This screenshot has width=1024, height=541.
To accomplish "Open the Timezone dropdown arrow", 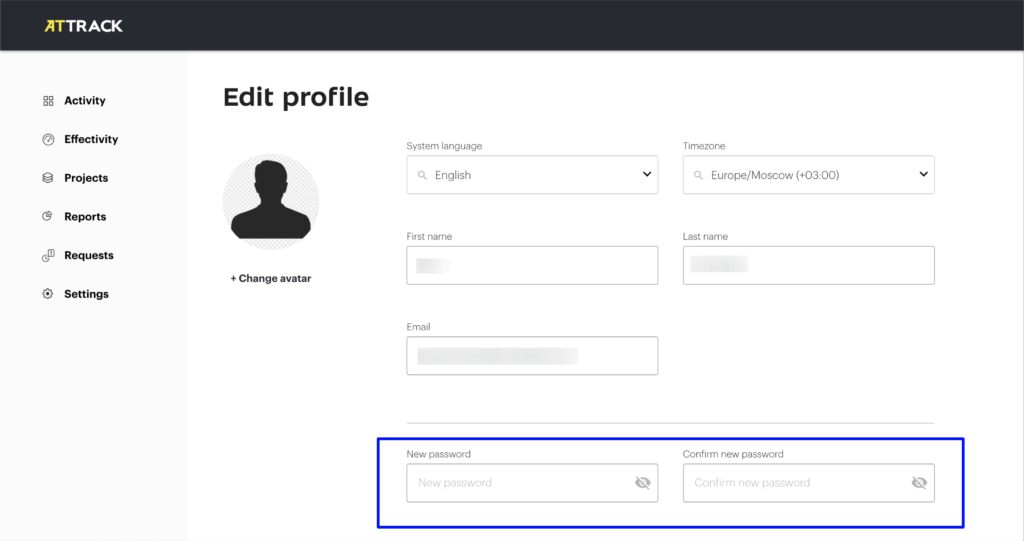I will pos(923,174).
